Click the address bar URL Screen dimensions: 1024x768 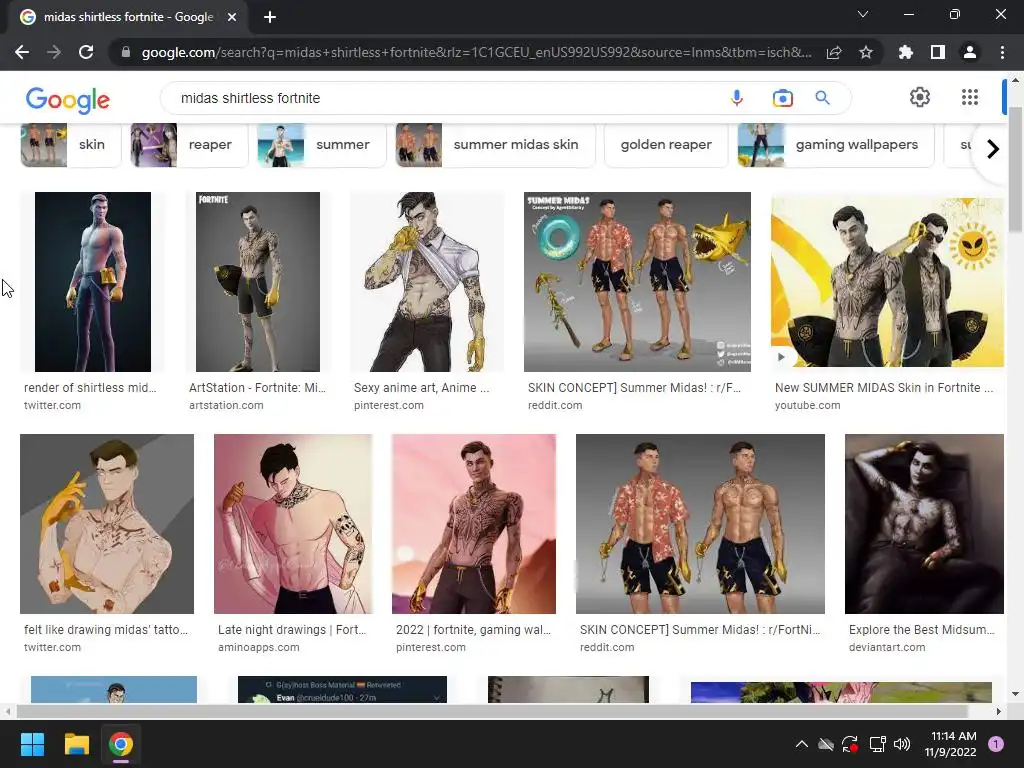(476, 52)
